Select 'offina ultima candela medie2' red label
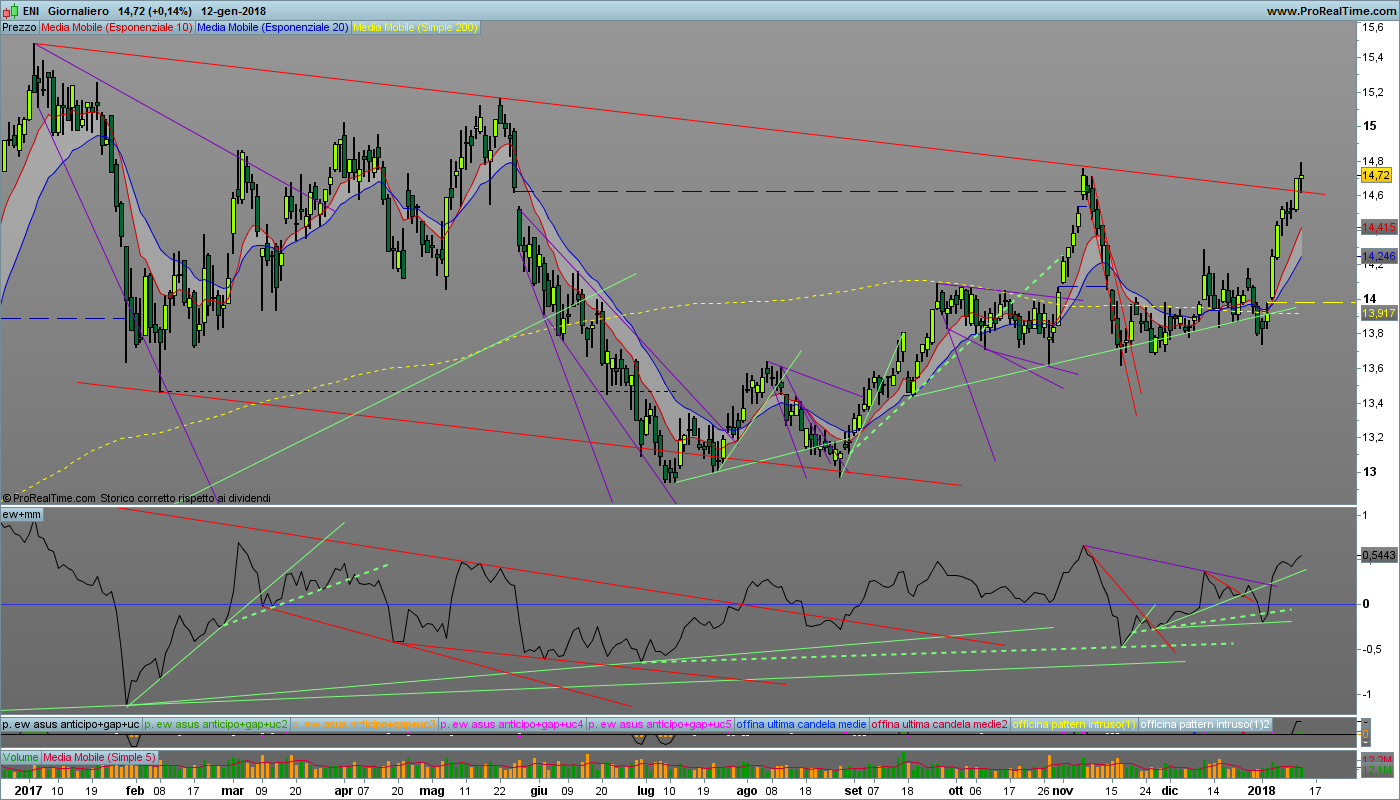 click(x=940, y=723)
